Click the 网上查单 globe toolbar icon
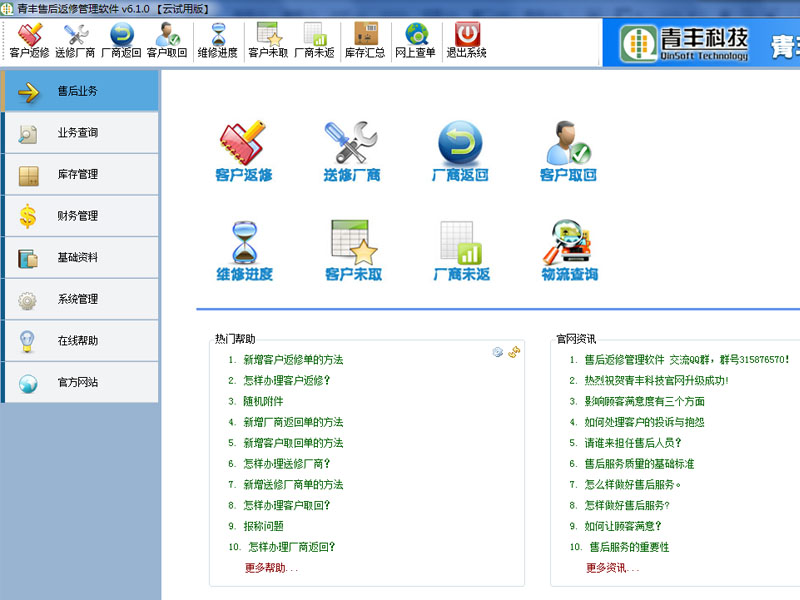Viewport: 800px width, 600px height. click(415, 40)
